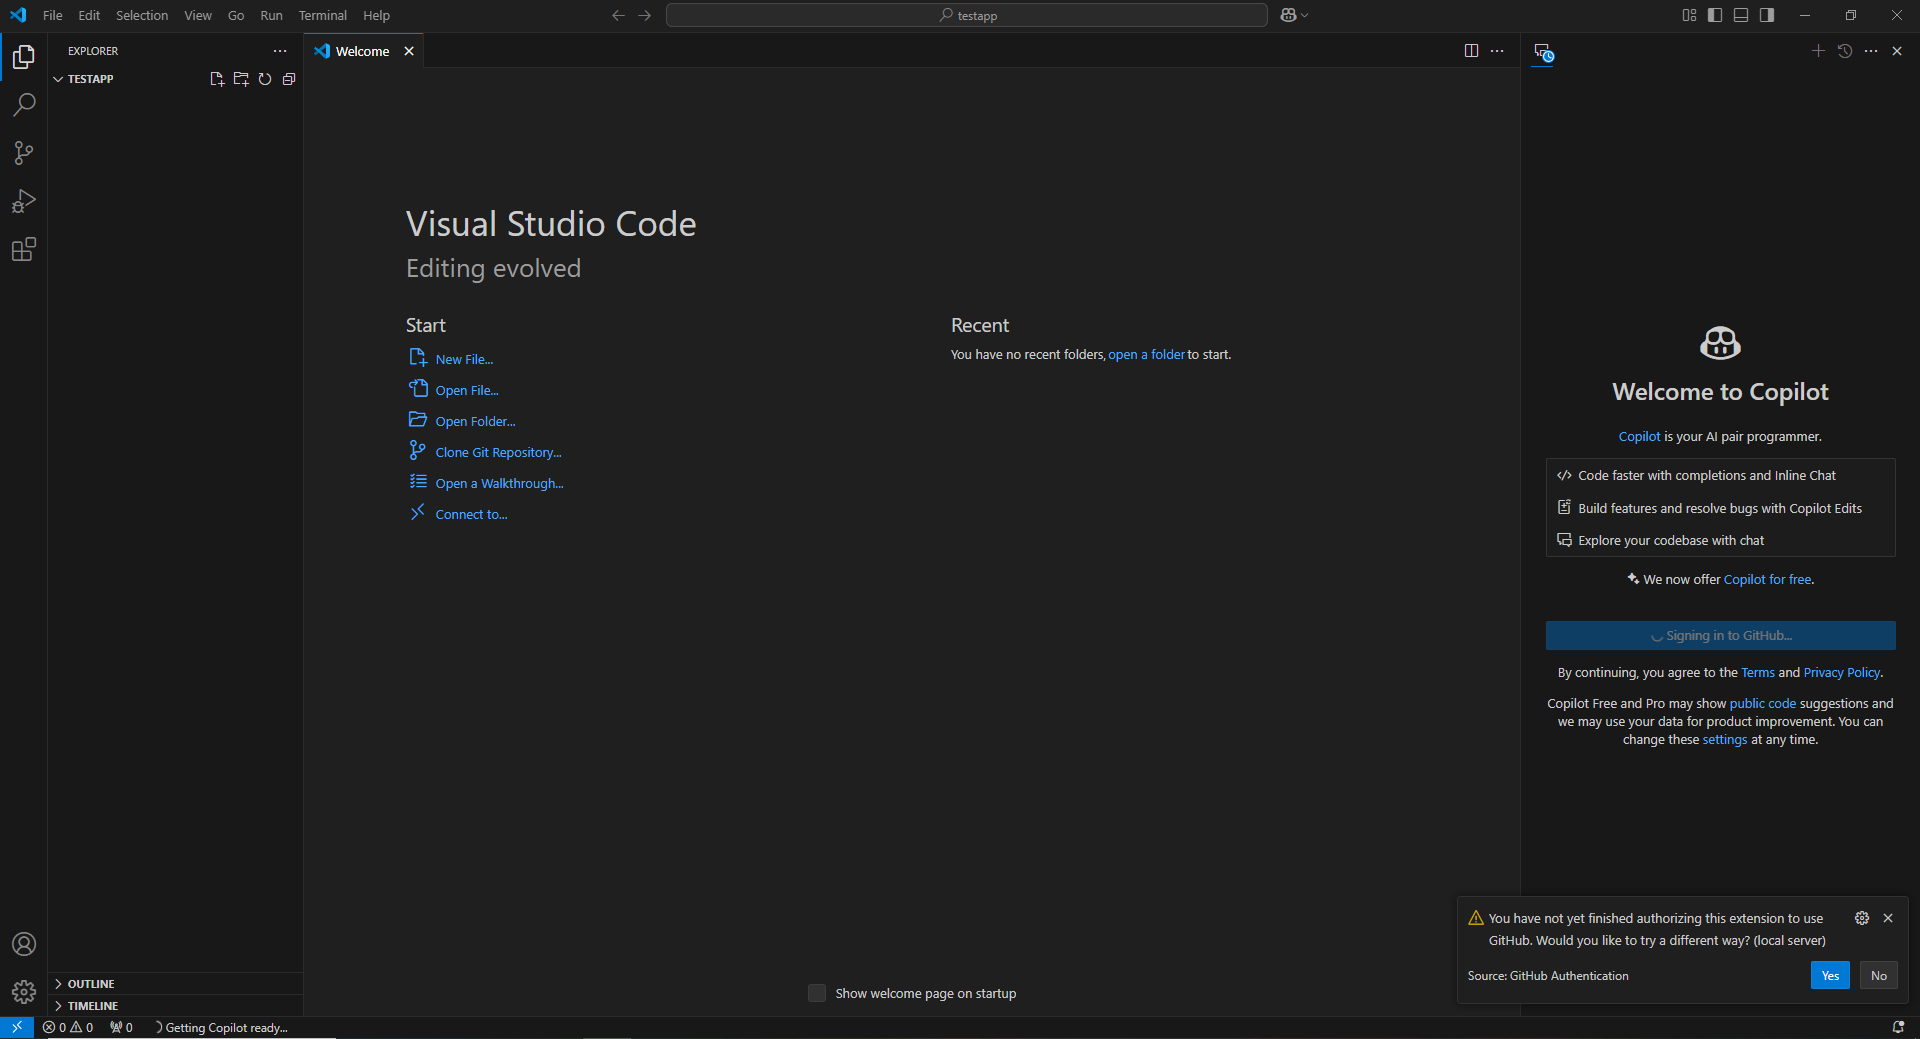Open the remote window indicator in status bar
Viewport: 1920px width, 1039px height.
pos(17,1027)
